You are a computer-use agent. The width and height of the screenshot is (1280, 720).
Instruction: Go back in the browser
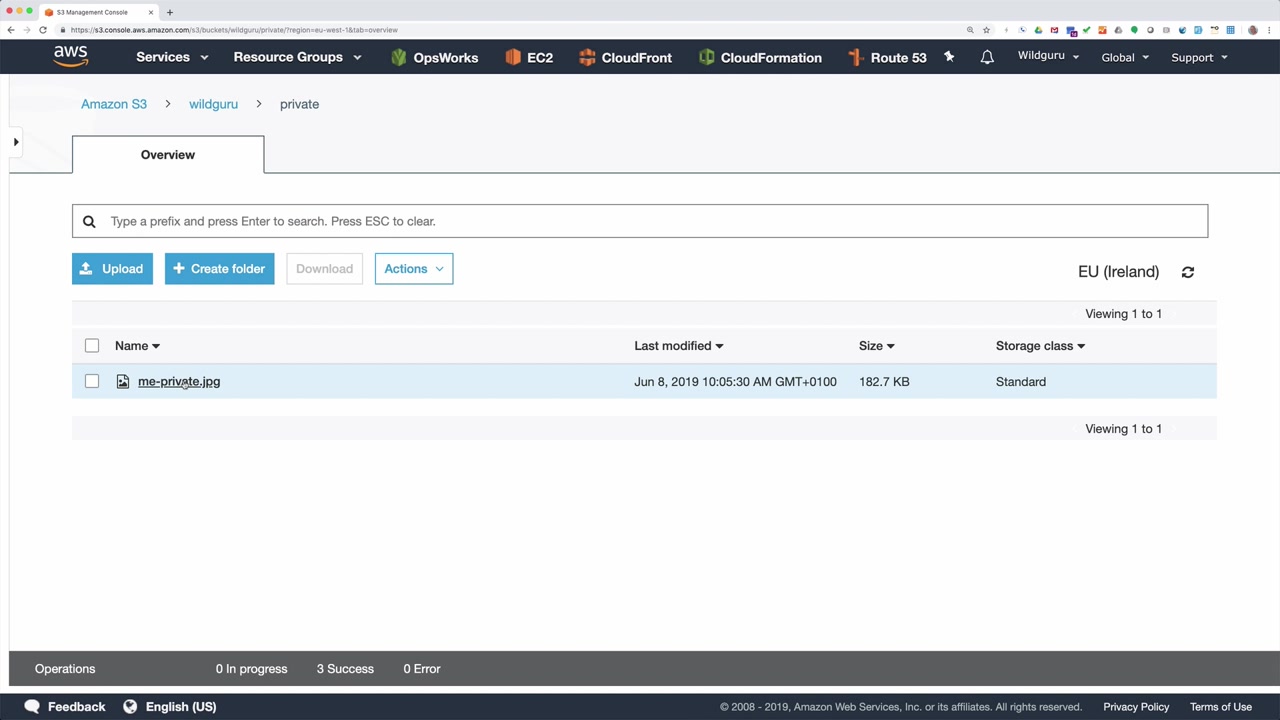(11, 30)
